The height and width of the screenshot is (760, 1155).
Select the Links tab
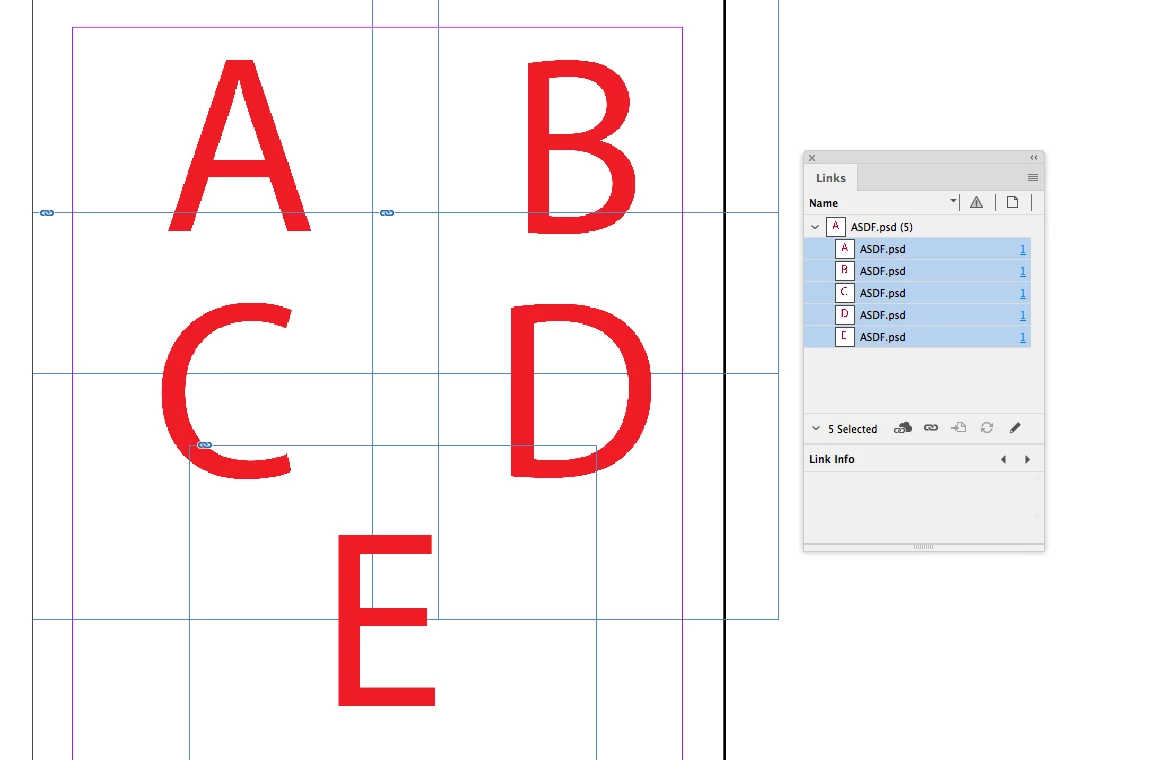tap(831, 177)
